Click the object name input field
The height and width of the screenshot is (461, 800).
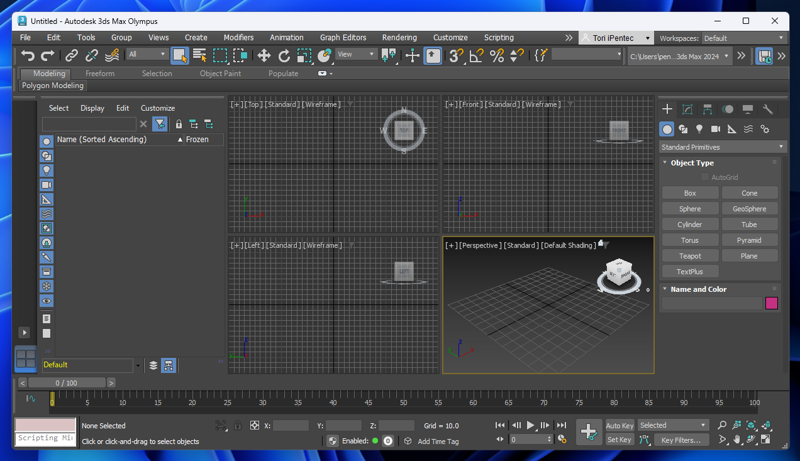pos(712,303)
